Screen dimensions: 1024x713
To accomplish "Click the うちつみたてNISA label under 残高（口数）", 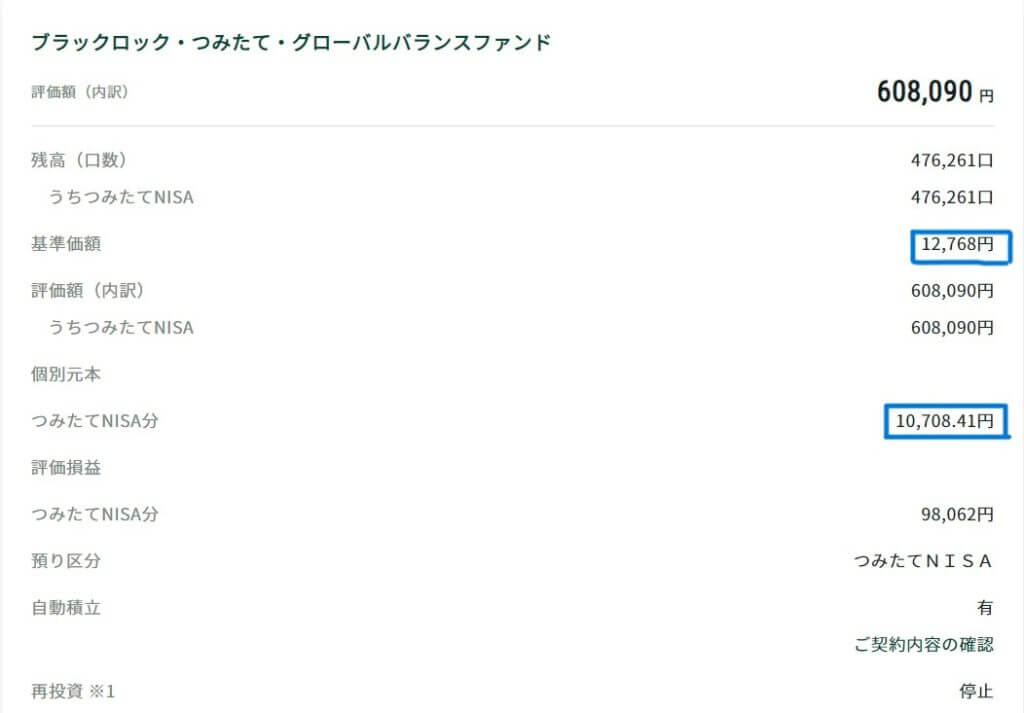I will (121, 198).
